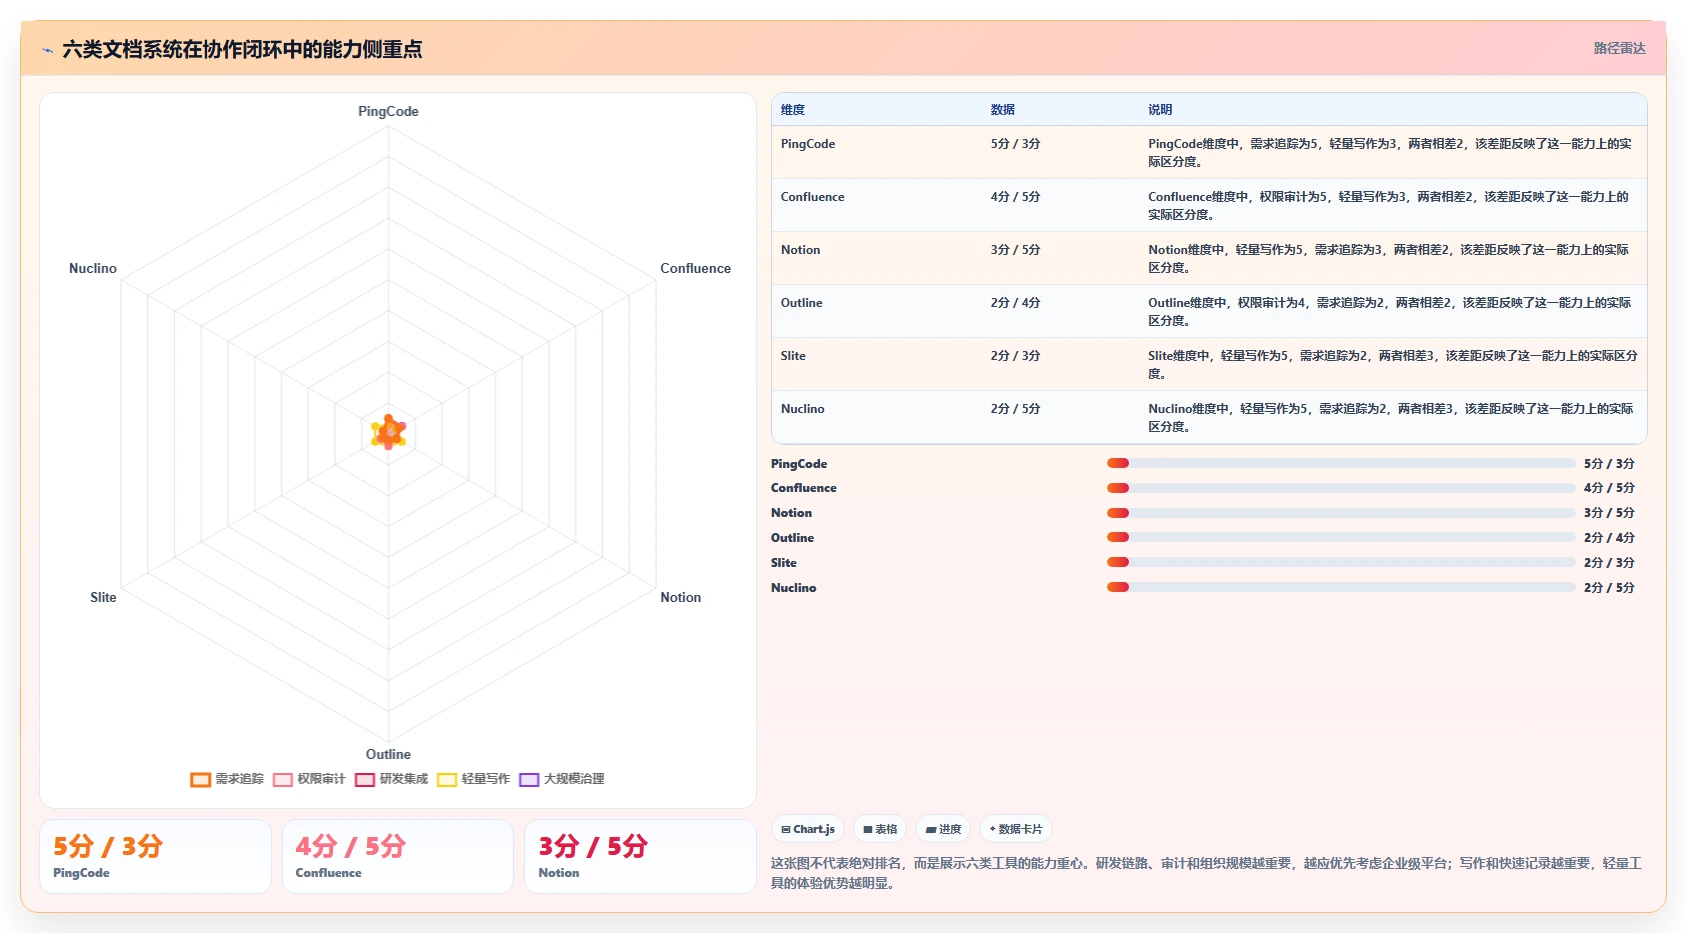Toggle the 权限审计 legend series

(x=309, y=779)
